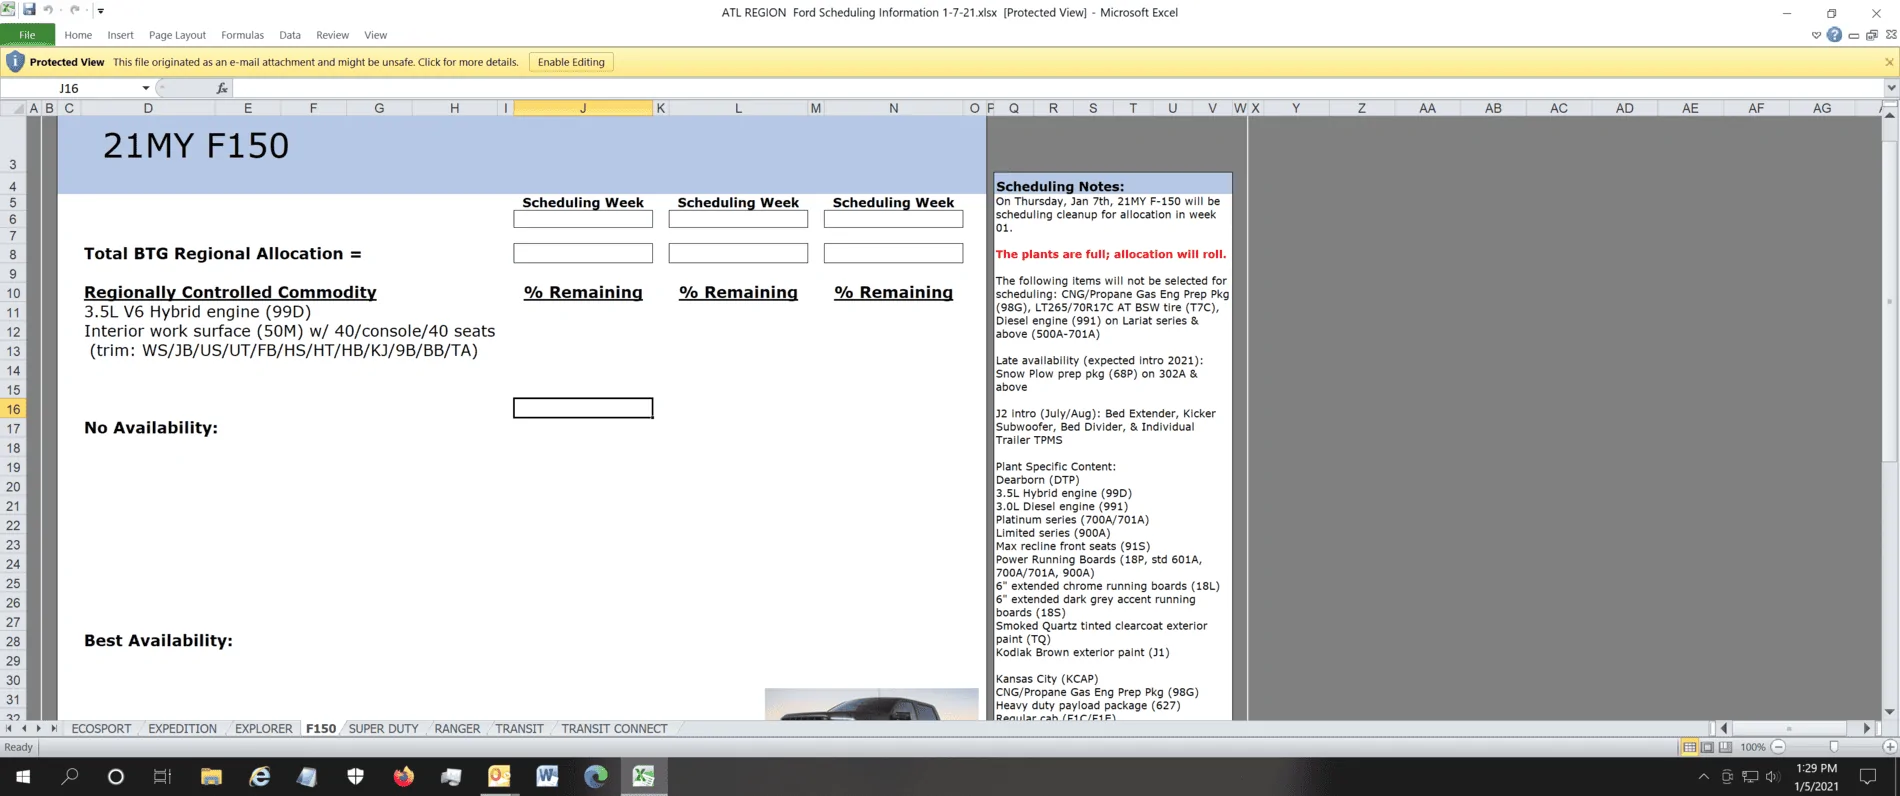Click the Enable Editing button
This screenshot has width=1900, height=796.
point(571,62)
